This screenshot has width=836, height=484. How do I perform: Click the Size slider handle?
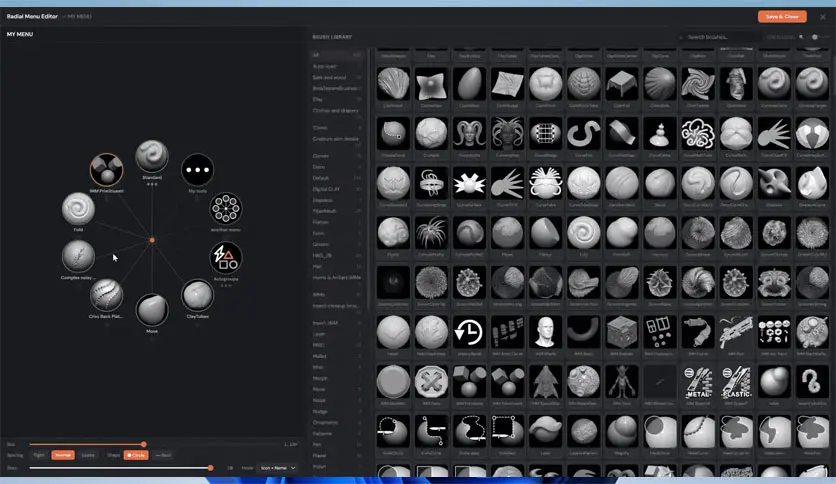[x=143, y=444]
